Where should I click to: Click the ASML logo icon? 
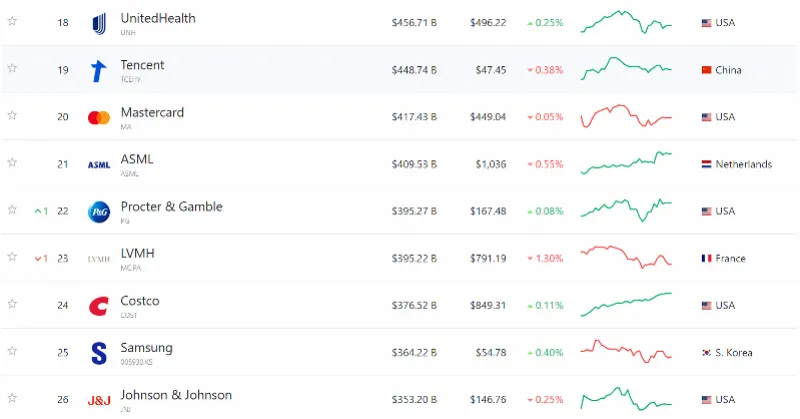pos(98,165)
